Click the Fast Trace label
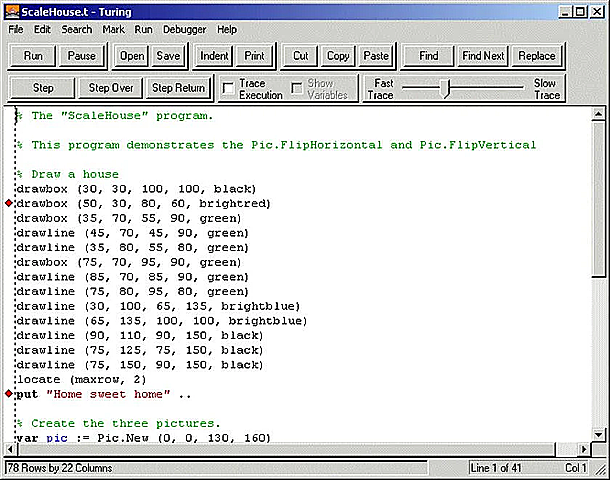610x480 pixels. (381, 89)
